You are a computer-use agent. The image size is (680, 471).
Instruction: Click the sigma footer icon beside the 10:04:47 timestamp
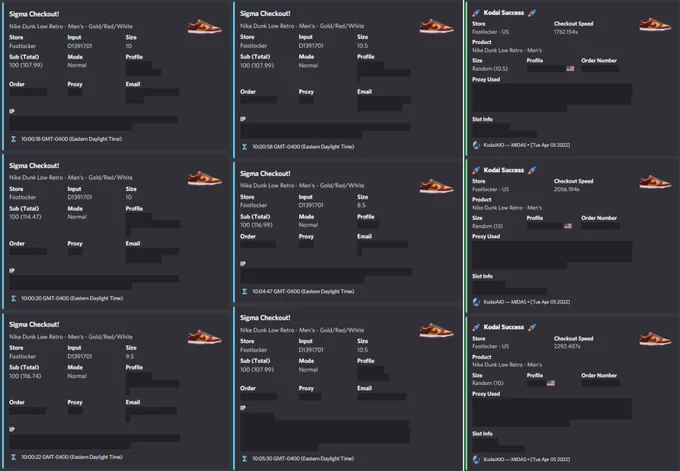click(x=245, y=291)
